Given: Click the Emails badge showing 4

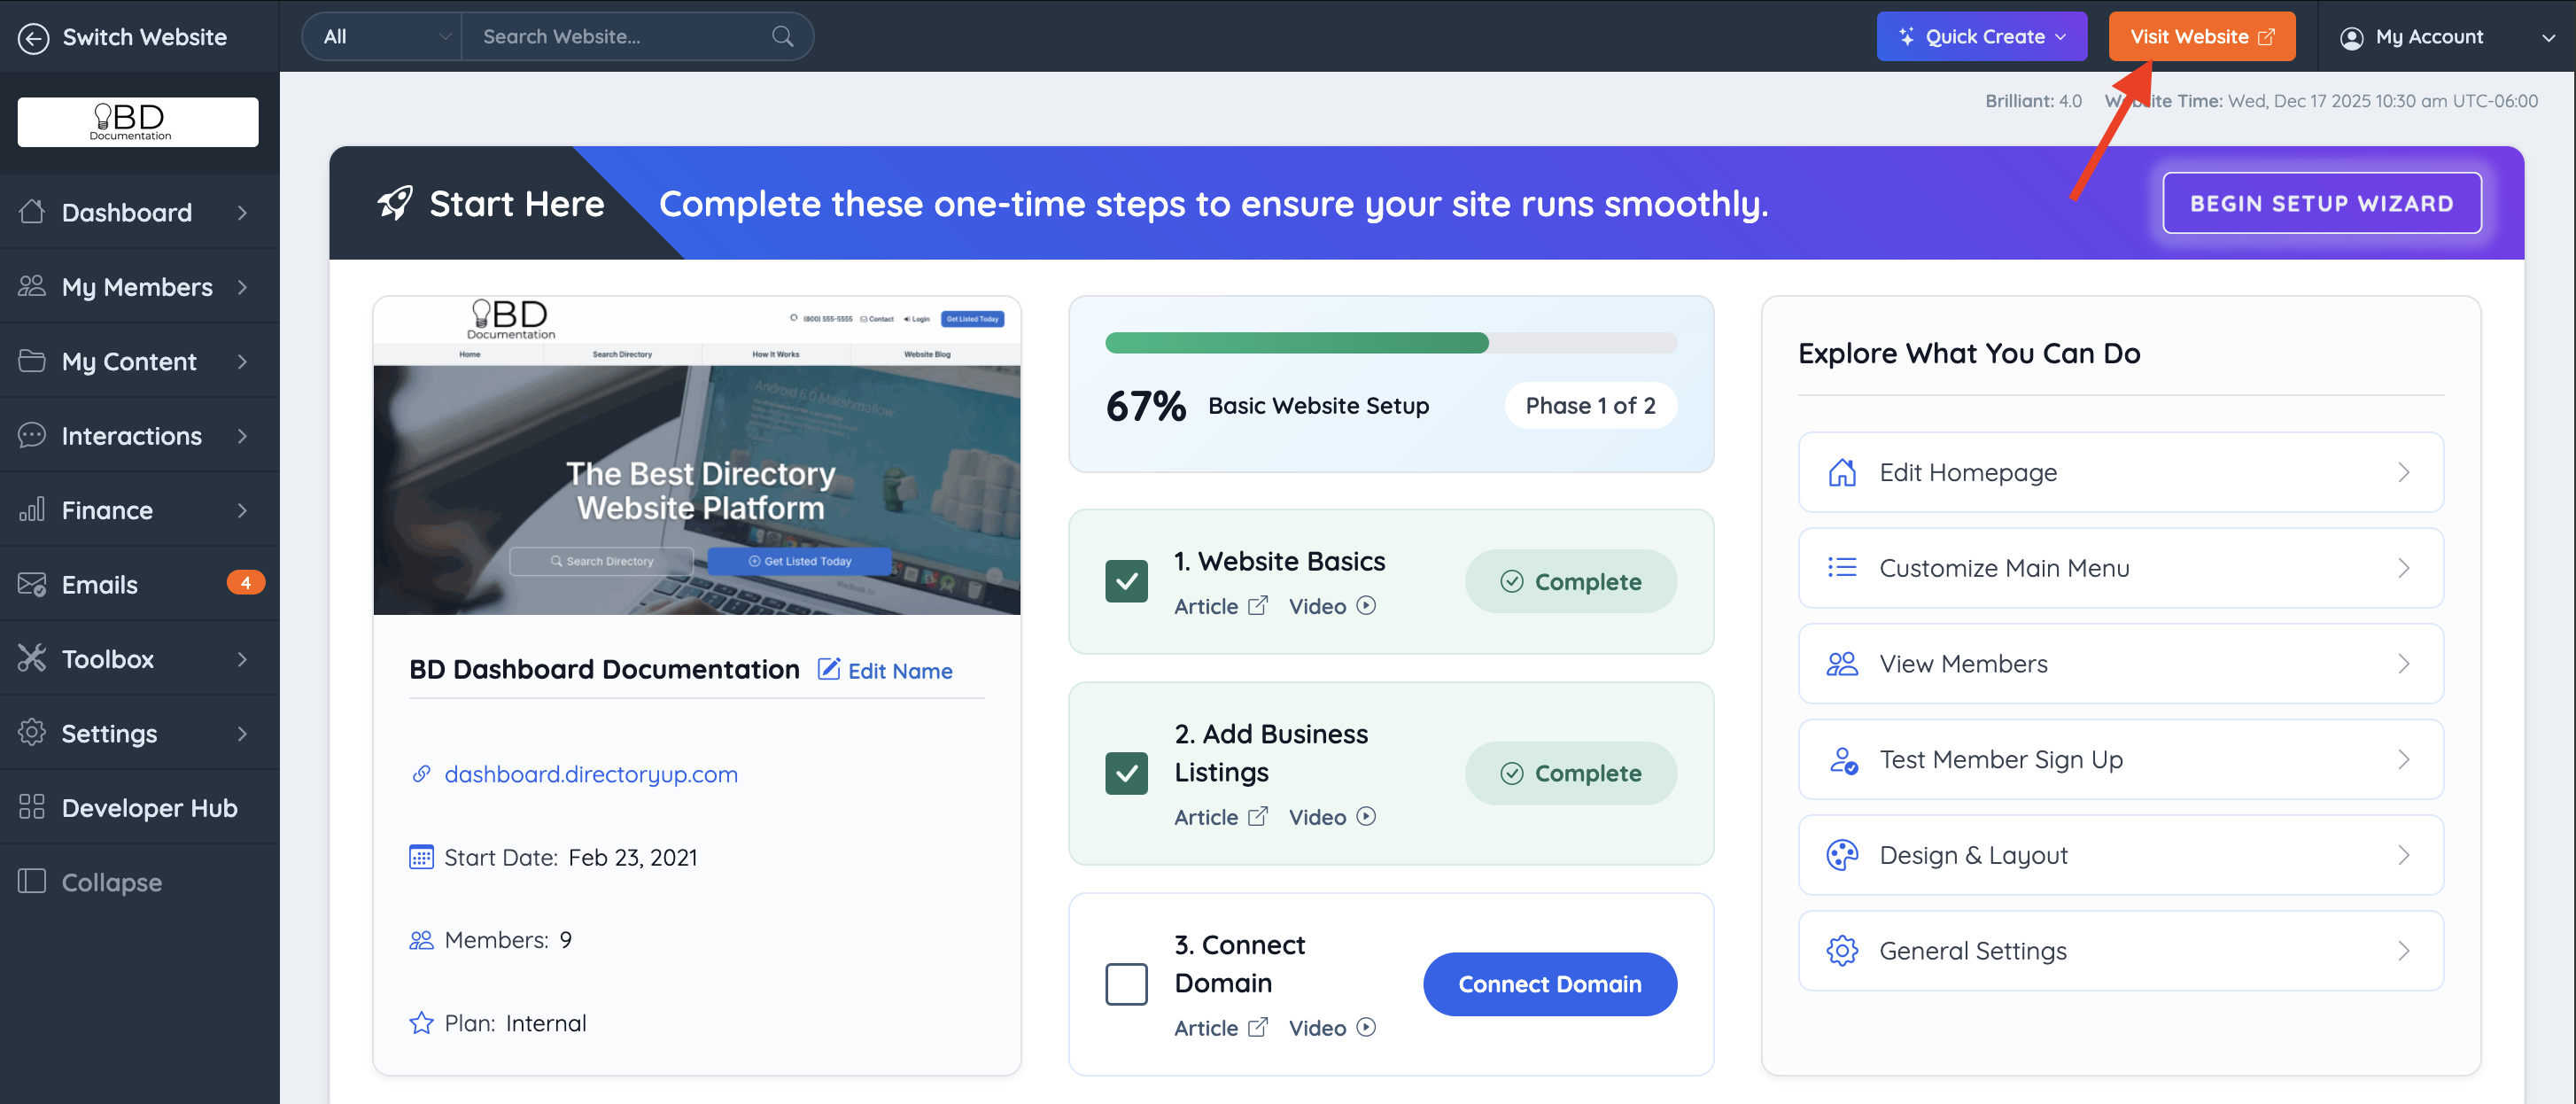Looking at the screenshot, I should click(x=245, y=583).
